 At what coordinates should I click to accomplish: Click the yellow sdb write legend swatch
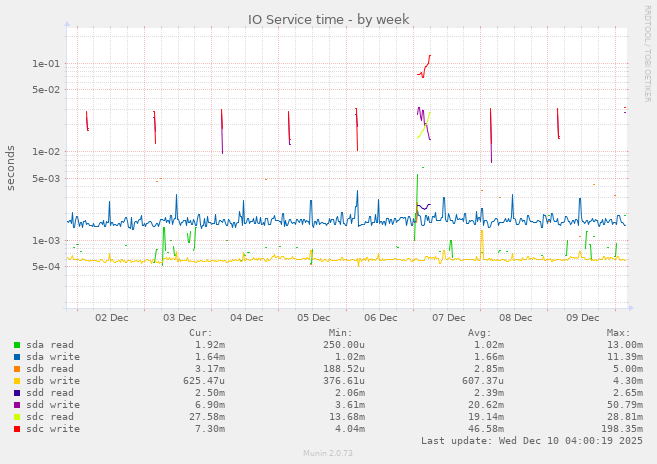coord(17,381)
